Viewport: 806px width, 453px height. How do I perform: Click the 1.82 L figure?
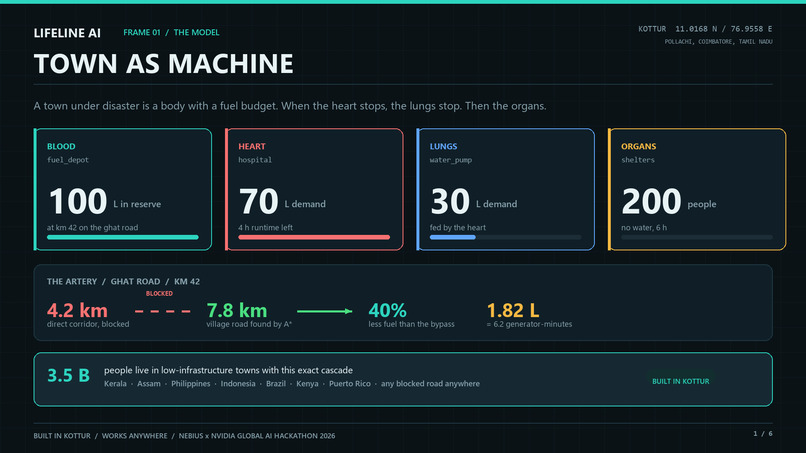click(x=513, y=310)
